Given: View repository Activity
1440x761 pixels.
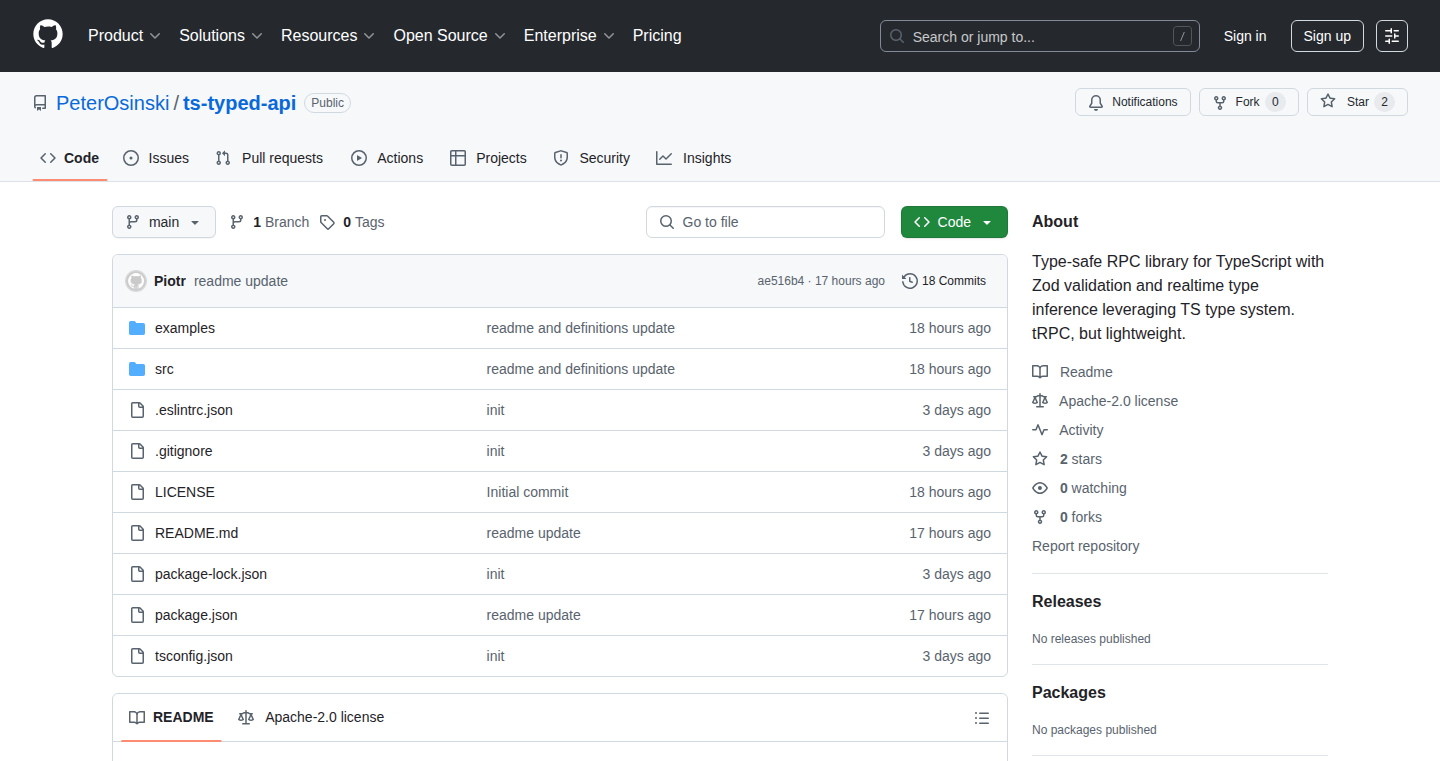Looking at the screenshot, I should tap(1068, 430).
